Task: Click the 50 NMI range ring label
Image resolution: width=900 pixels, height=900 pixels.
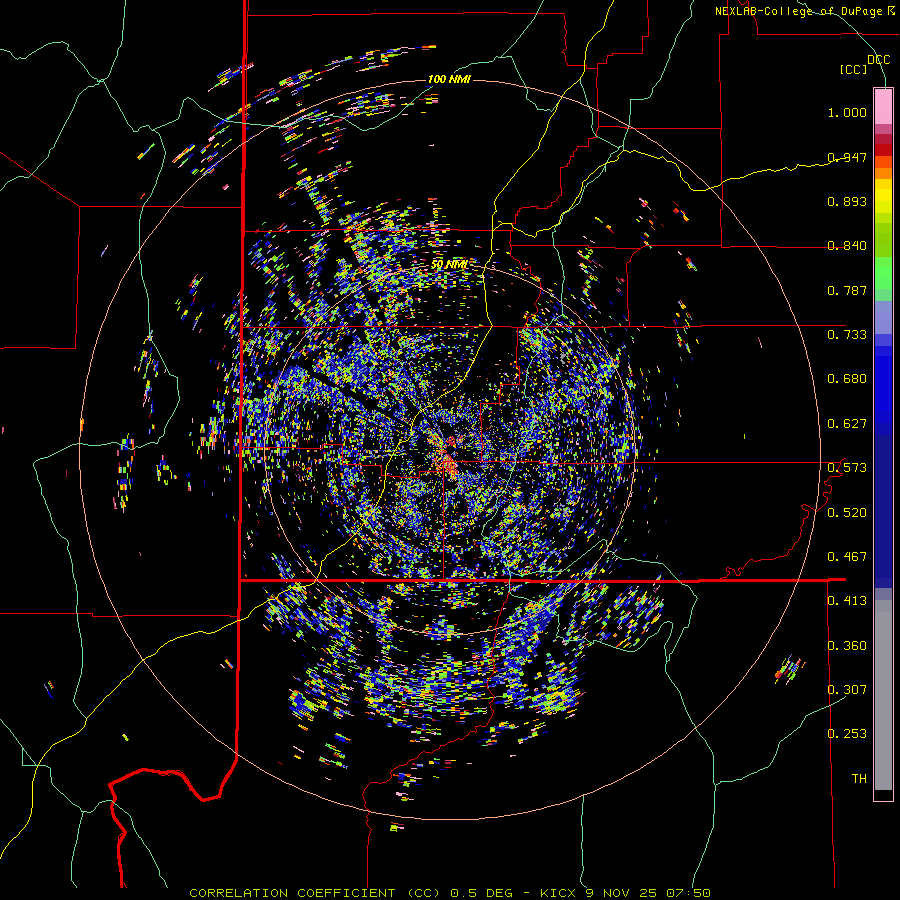Action: [449, 265]
